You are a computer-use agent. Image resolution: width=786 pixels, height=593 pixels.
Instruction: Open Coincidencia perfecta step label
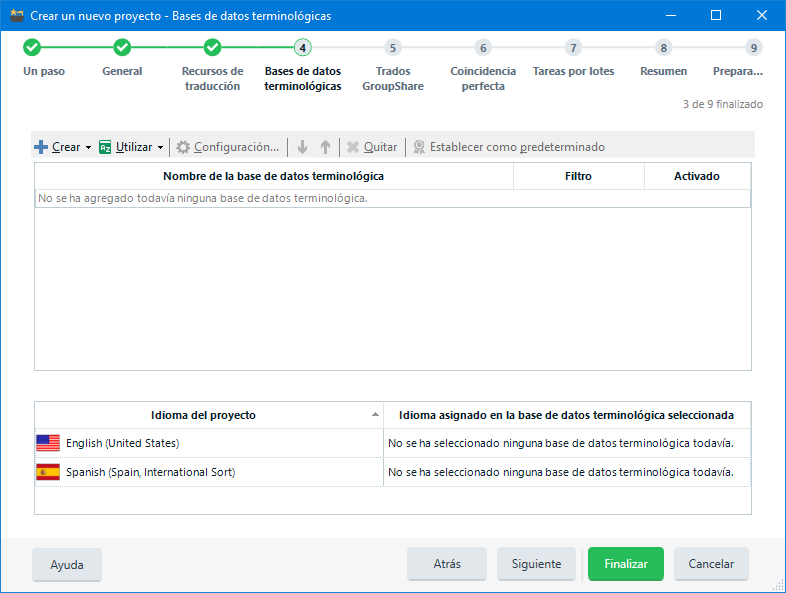click(483, 79)
